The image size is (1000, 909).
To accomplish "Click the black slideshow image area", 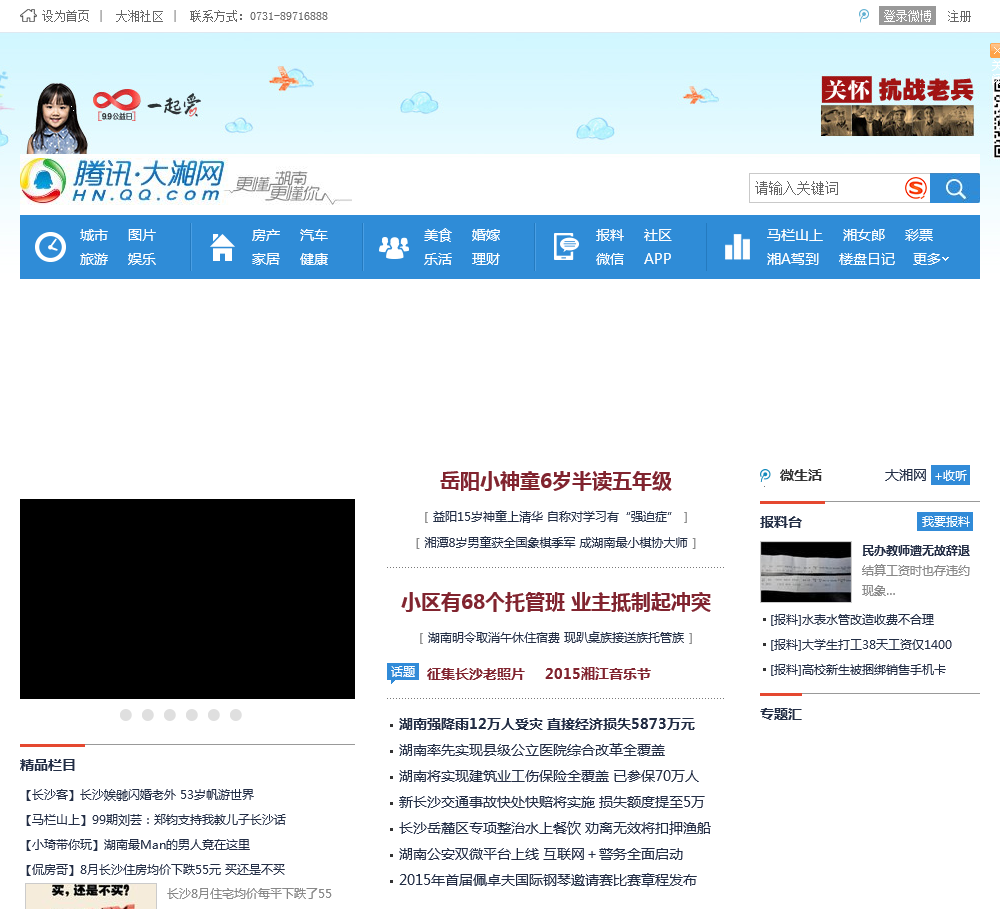I will point(188,599).
